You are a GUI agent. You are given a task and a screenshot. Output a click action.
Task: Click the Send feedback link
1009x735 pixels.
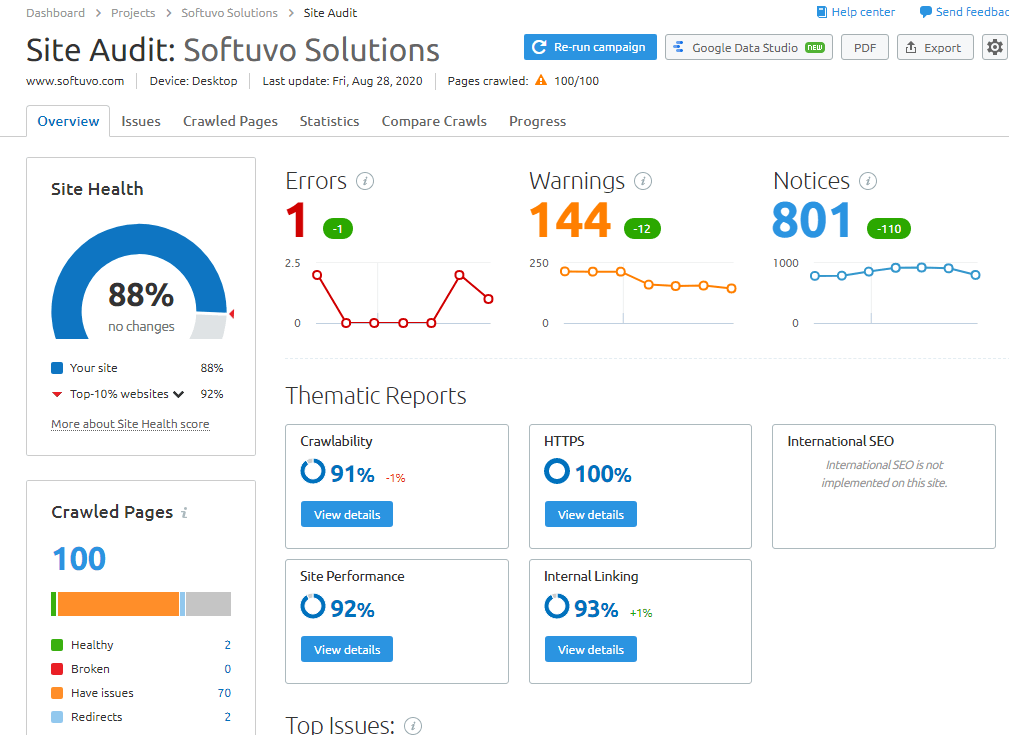pos(972,12)
